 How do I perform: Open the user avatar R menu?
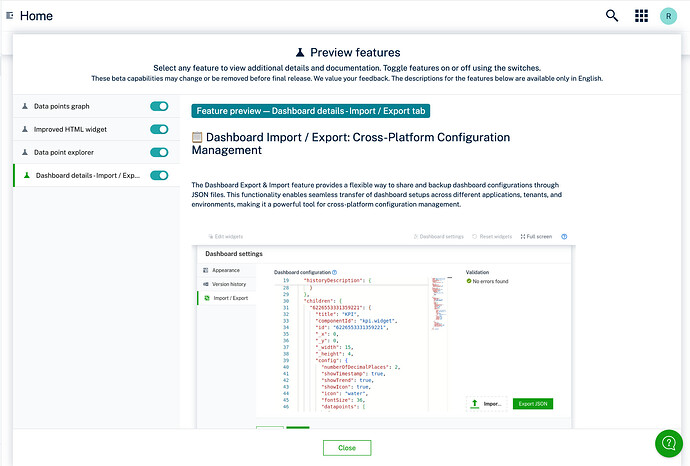click(x=668, y=16)
